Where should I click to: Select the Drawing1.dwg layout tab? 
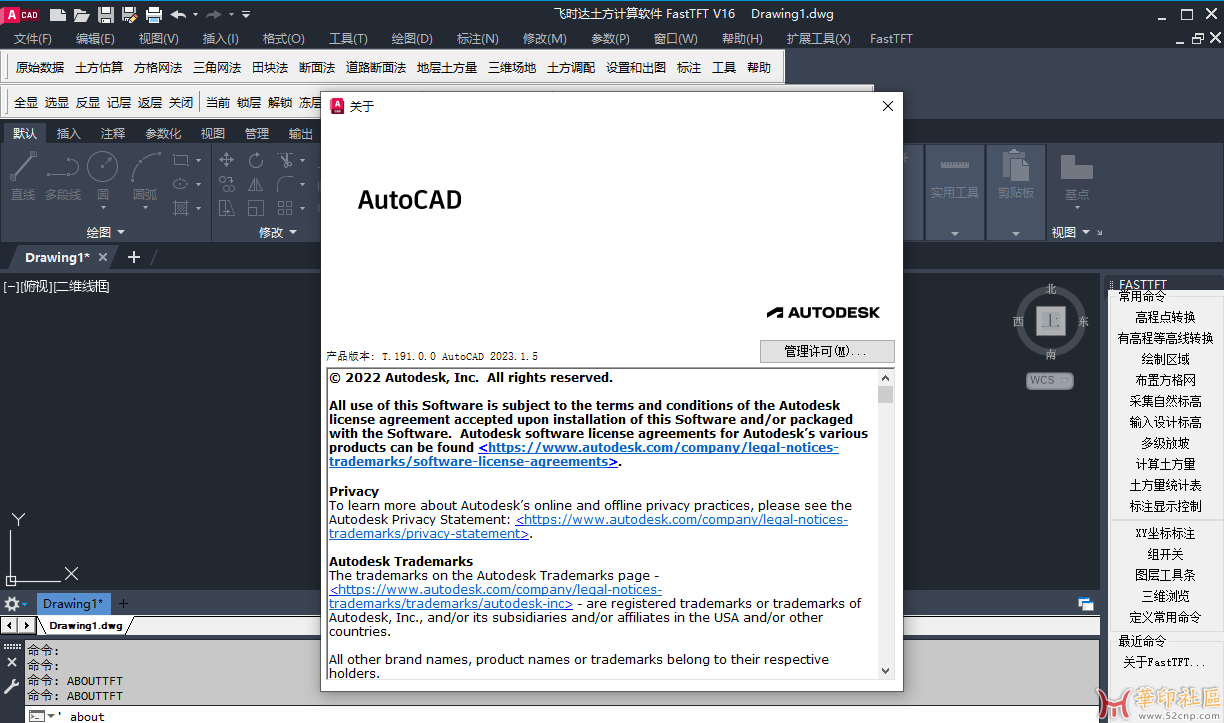pyautogui.click(x=86, y=626)
